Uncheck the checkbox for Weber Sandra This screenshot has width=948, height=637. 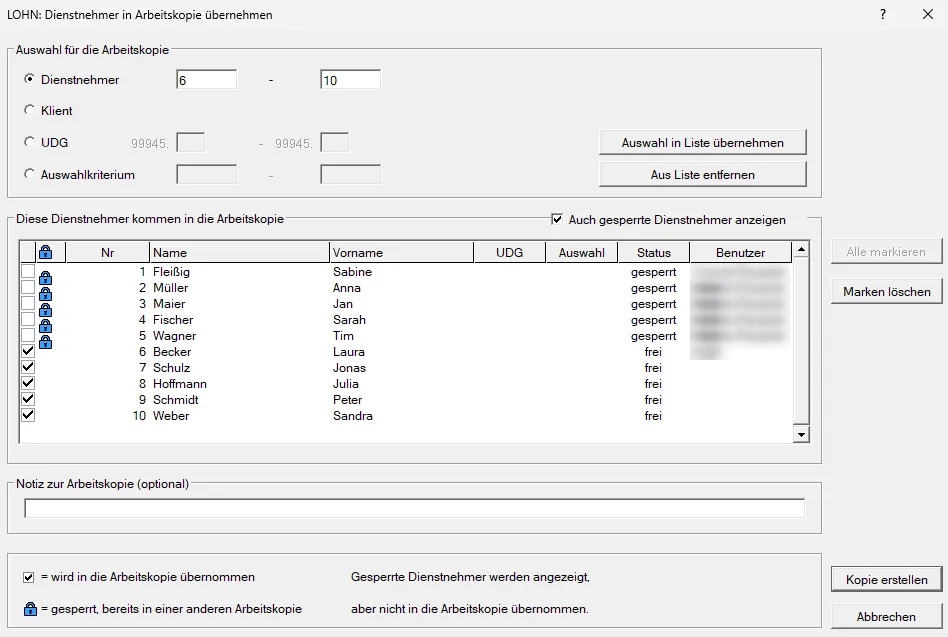coord(28,415)
